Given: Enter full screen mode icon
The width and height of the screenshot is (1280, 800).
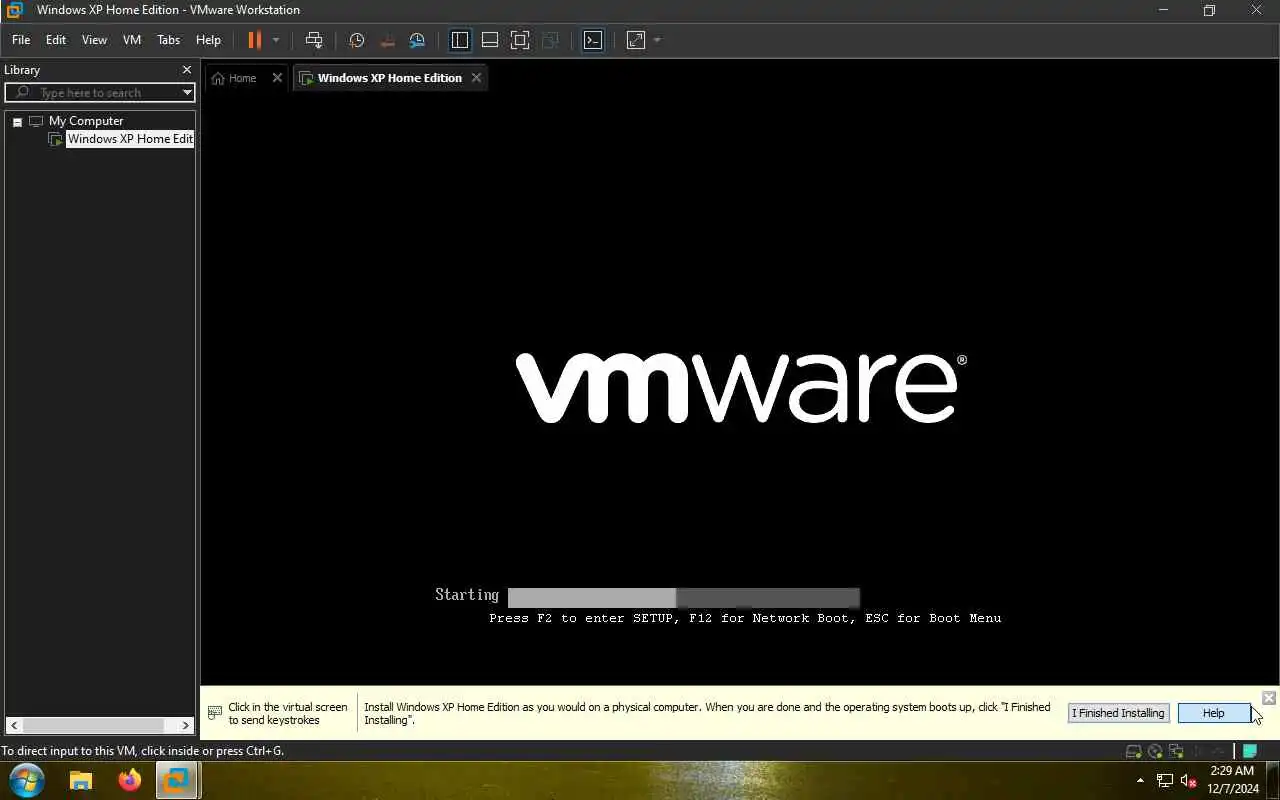Looking at the screenshot, I should pos(520,40).
